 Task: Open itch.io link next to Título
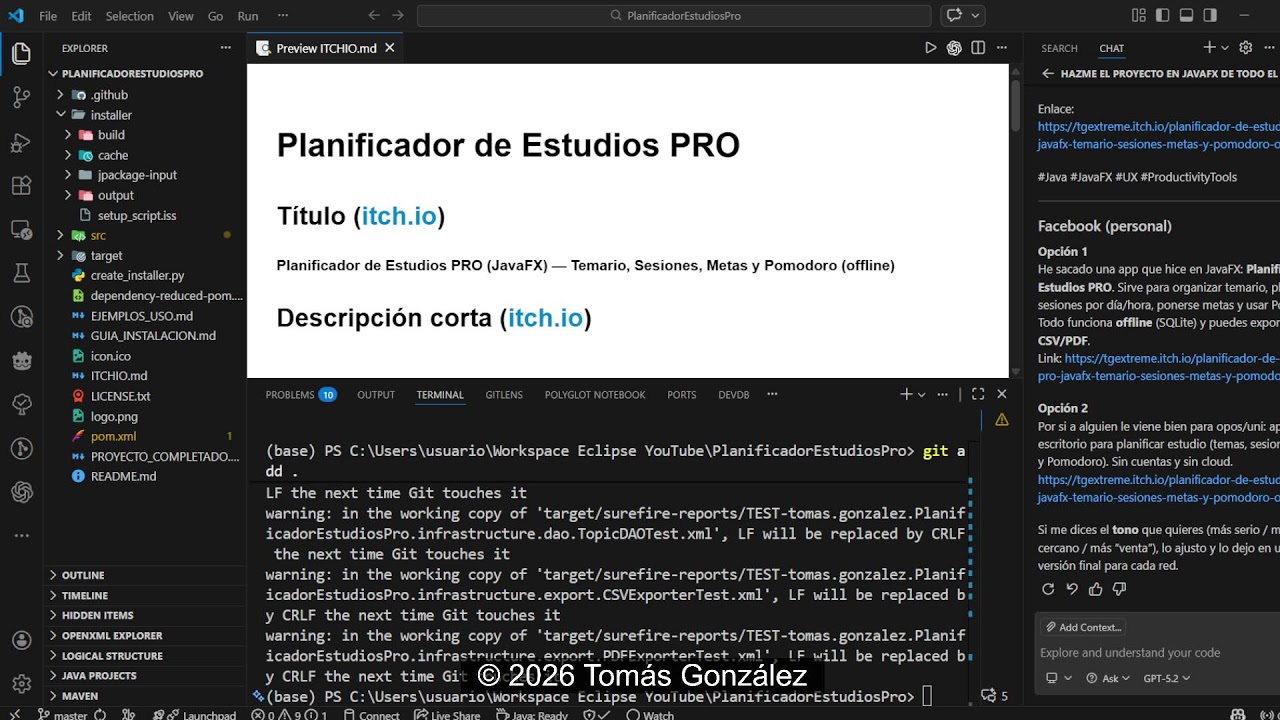point(399,216)
